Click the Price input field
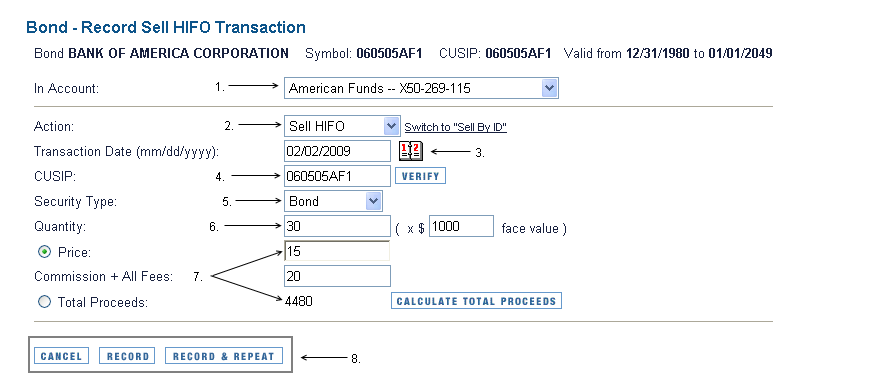 tap(337, 251)
